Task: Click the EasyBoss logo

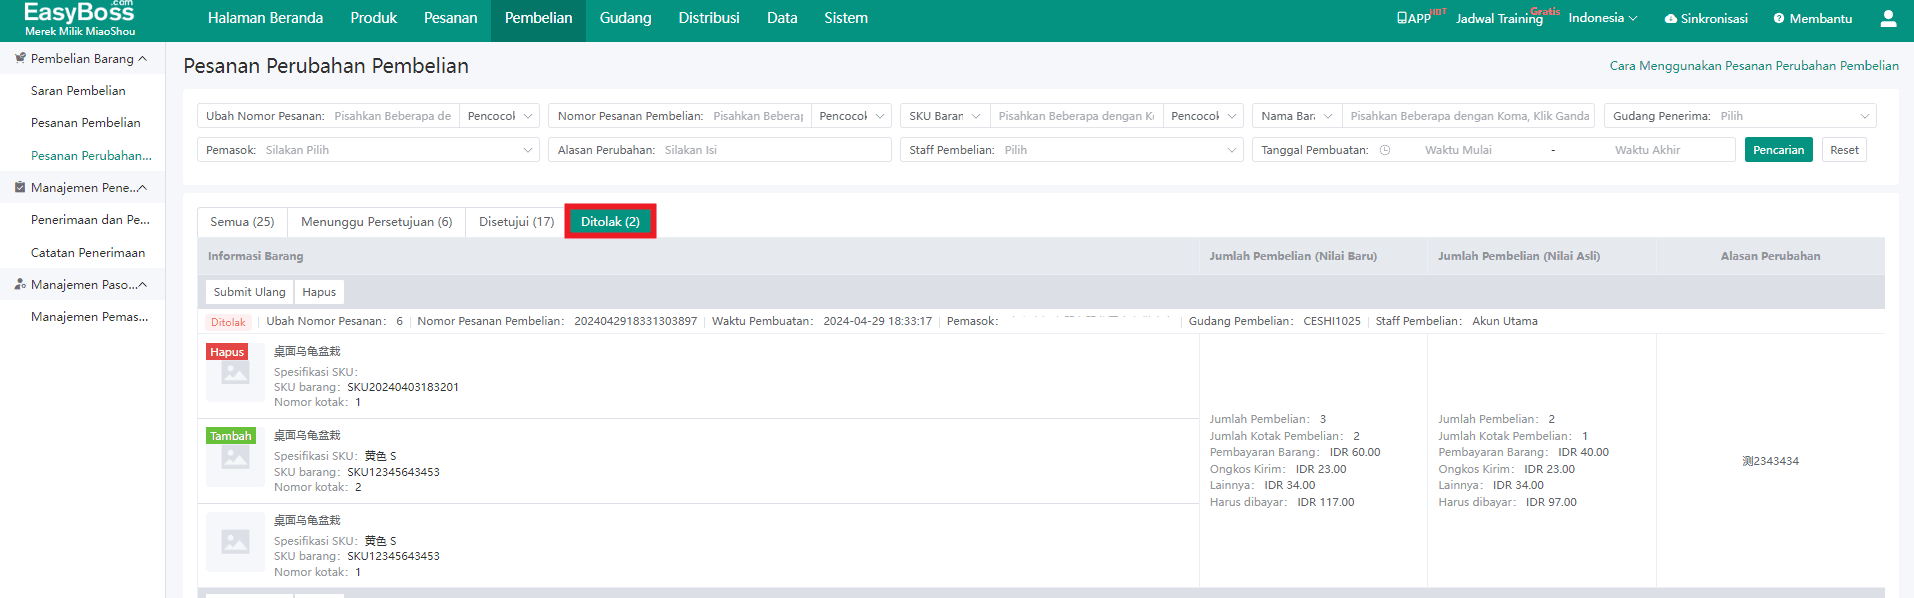Action: pos(79,19)
